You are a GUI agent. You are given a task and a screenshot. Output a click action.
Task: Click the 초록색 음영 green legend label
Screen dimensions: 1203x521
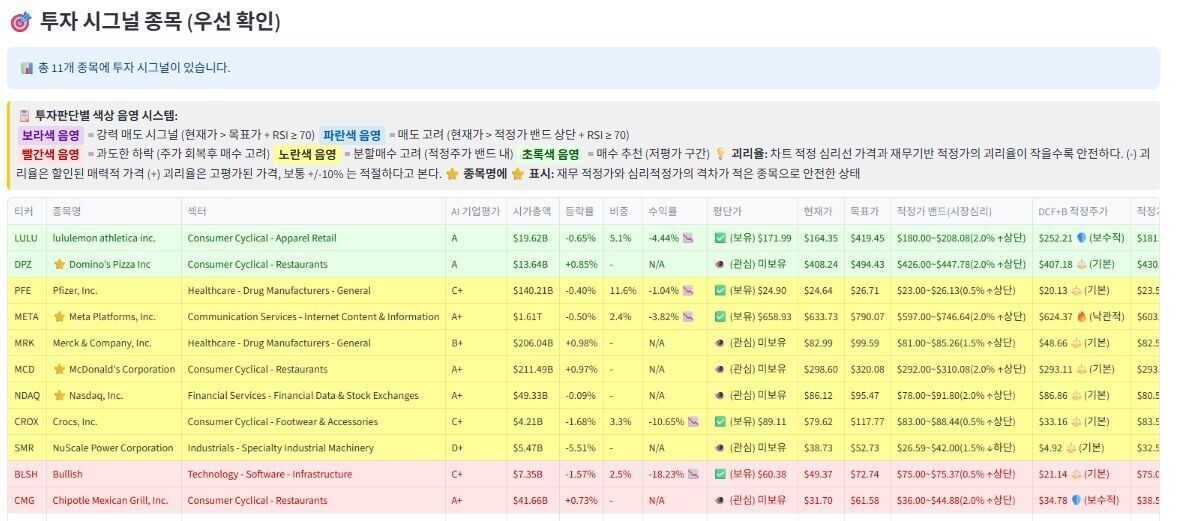pos(550,154)
